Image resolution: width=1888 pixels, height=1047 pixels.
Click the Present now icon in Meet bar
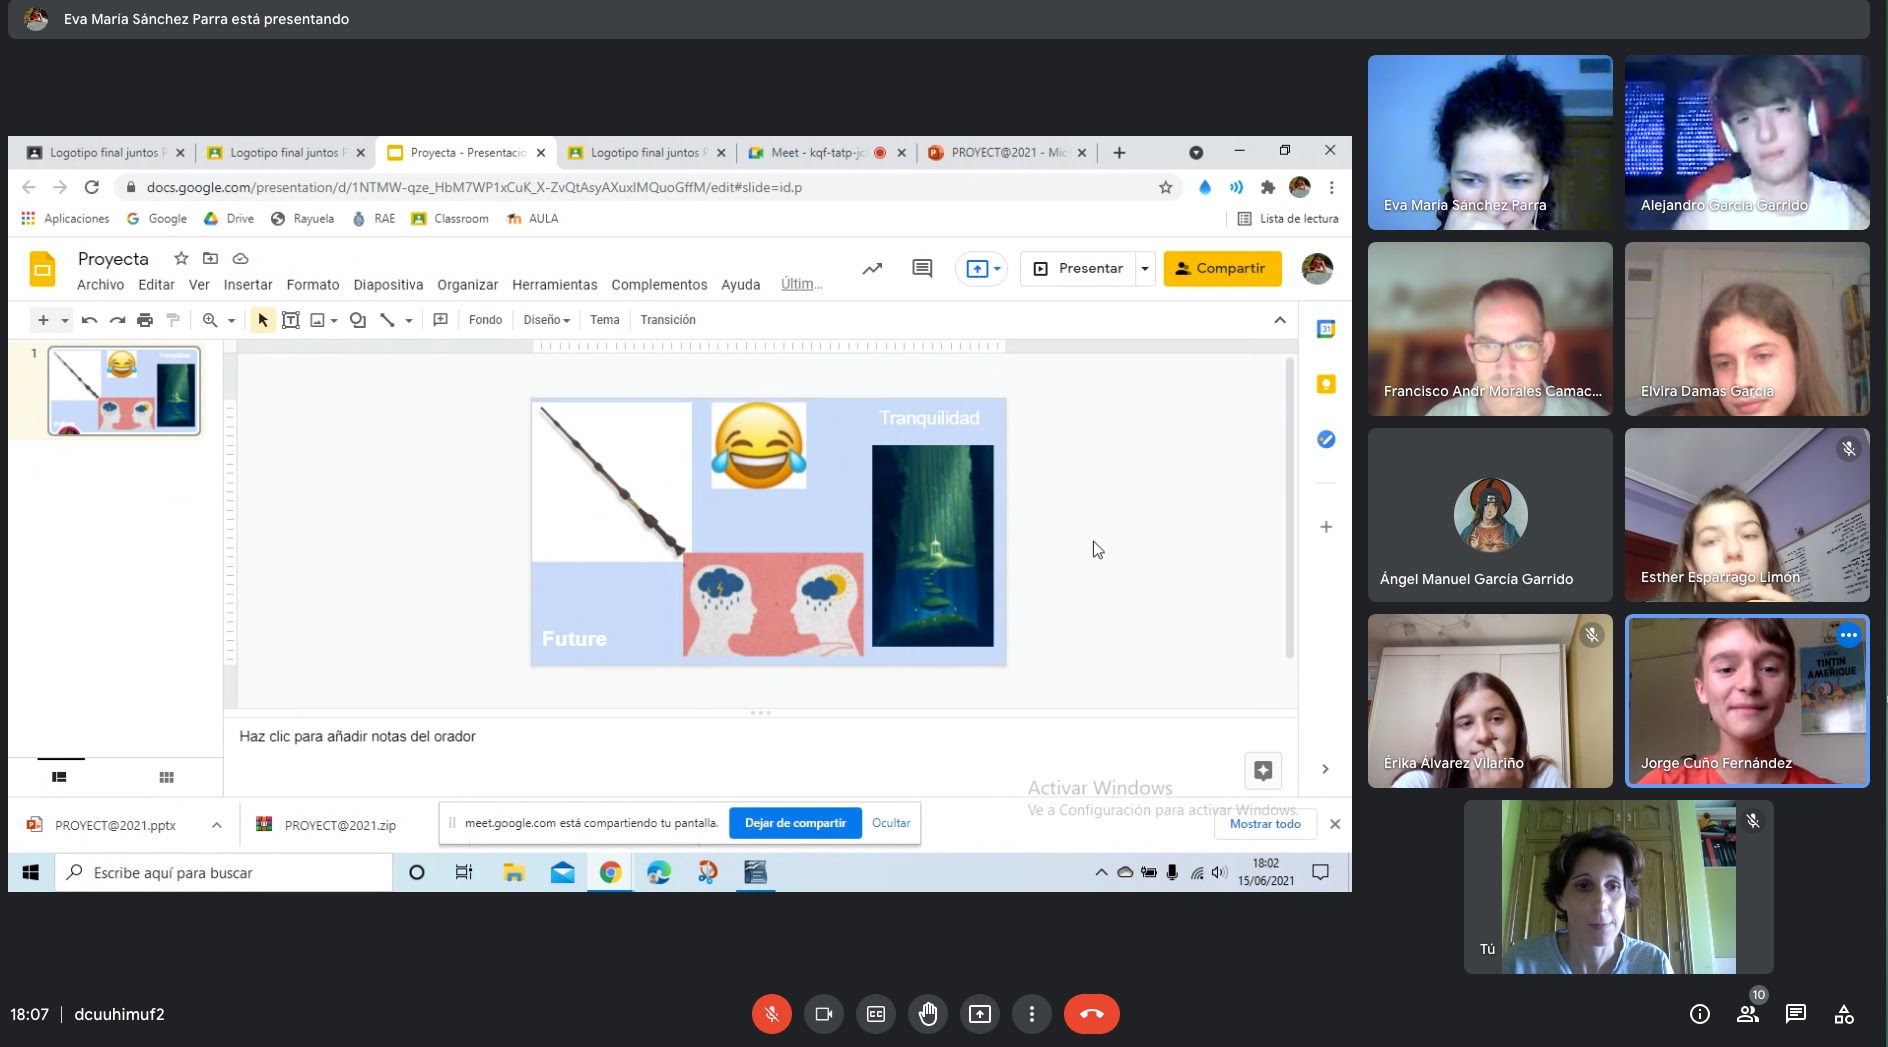980,1014
